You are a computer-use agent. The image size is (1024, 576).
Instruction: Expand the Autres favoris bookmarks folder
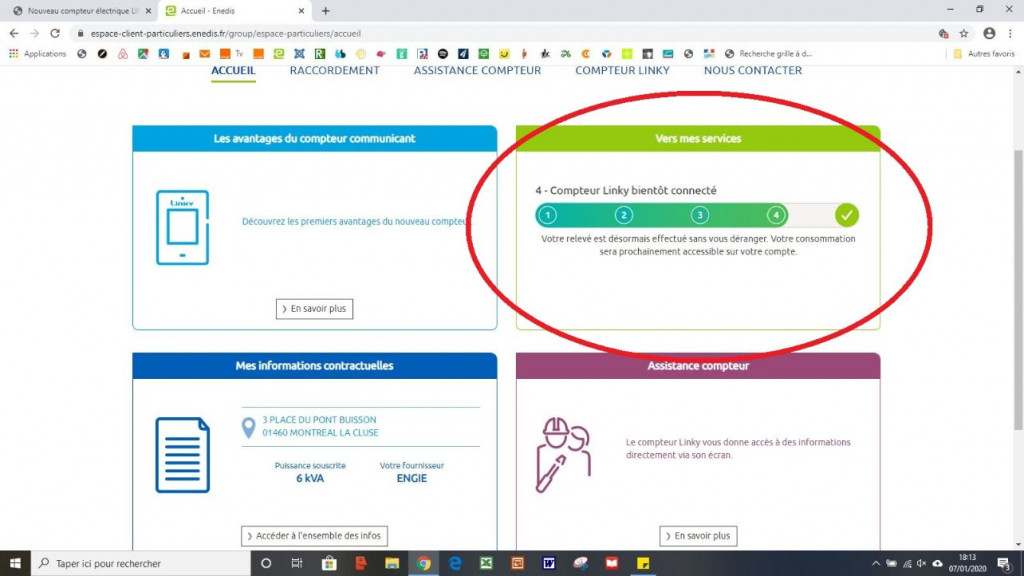click(984, 54)
